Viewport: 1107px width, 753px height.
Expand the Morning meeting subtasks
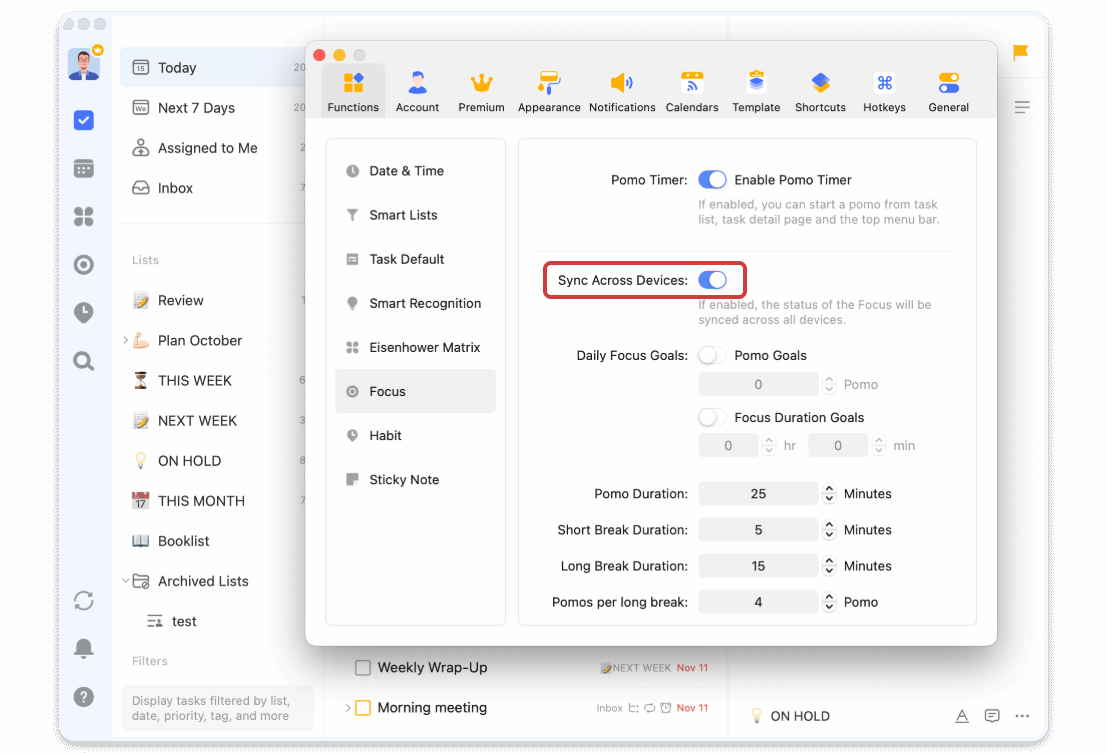[348, 708]
